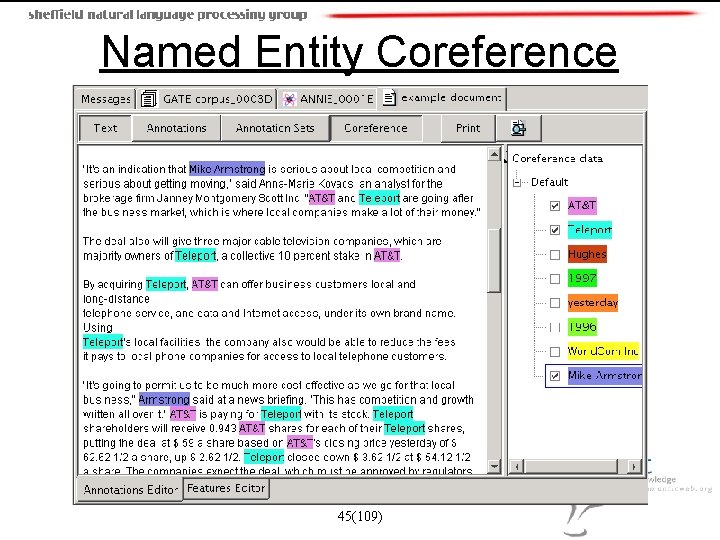Viewport: 720px width, 540px height.
Task: Click the GATE corpus document stack icon
Action: coord(149,99)
